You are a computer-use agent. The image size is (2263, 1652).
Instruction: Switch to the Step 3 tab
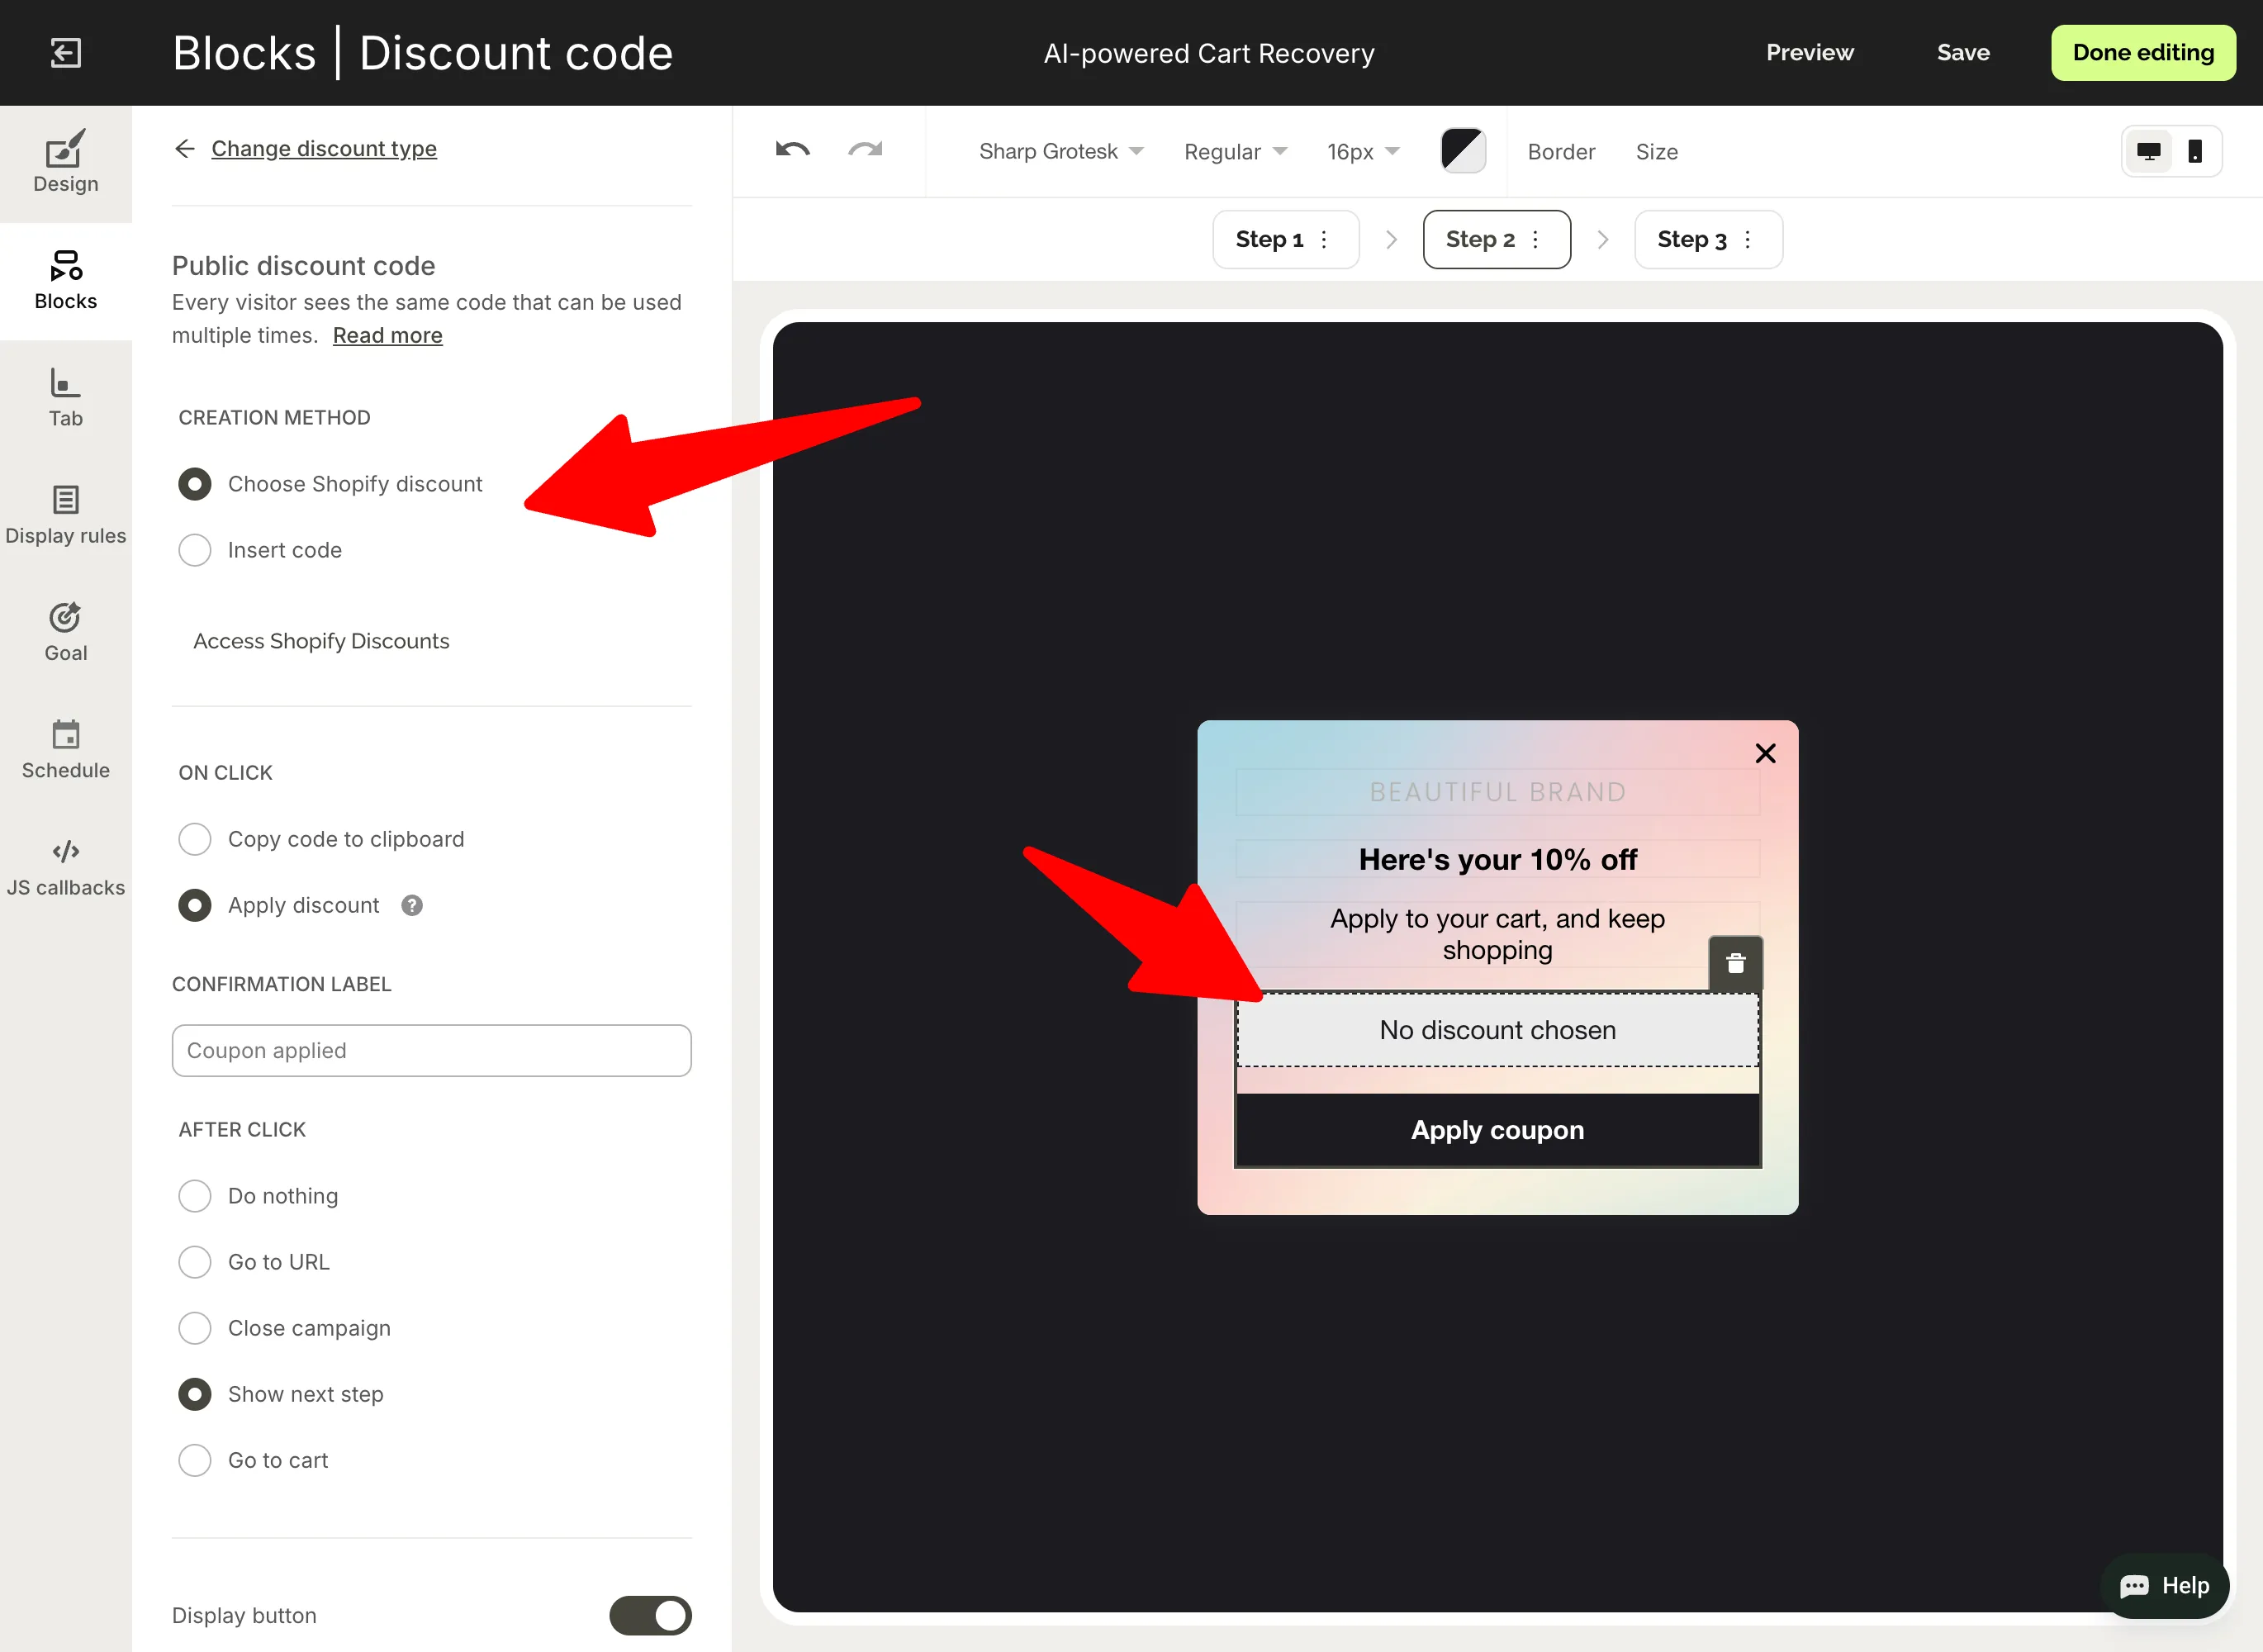click(x=1691, y=239)
